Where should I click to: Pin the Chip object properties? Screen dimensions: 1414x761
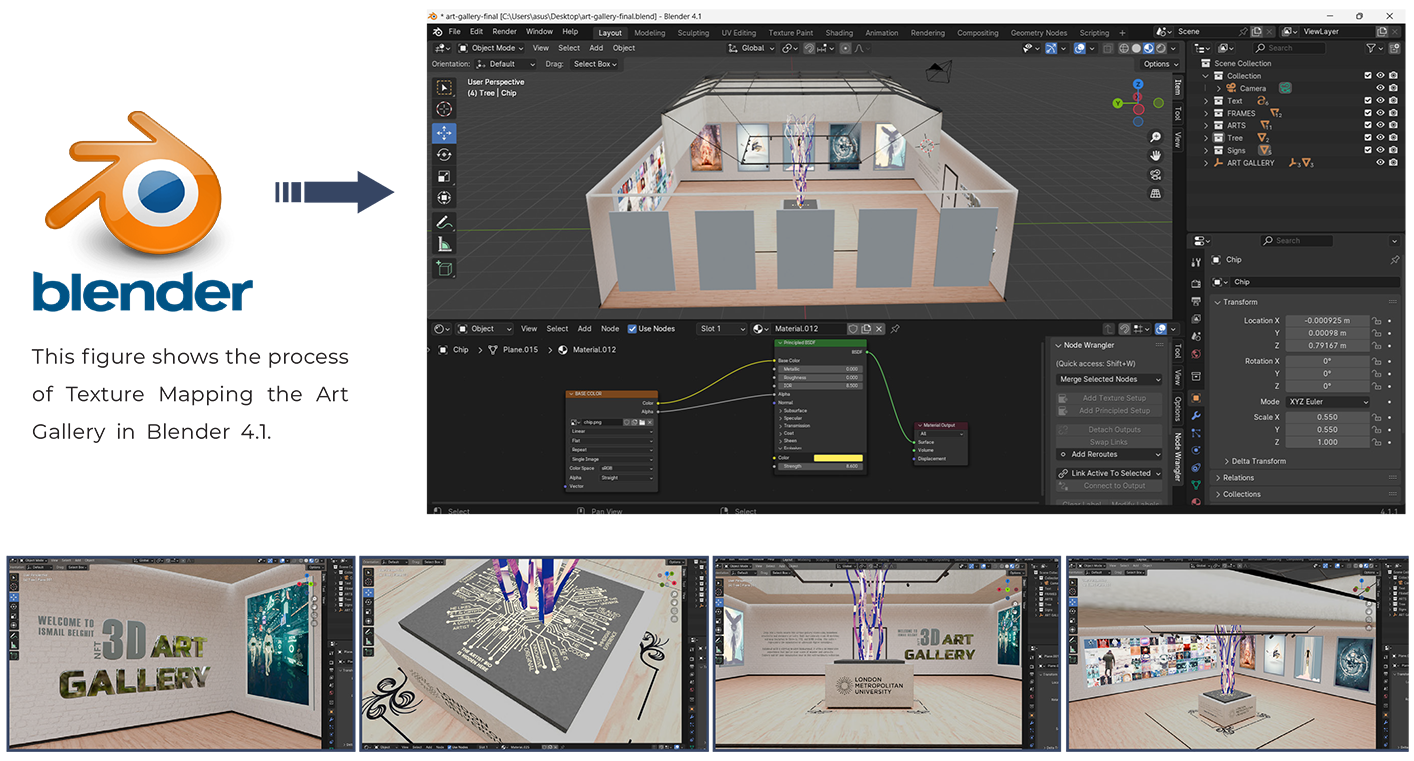tap(1394, 260)
